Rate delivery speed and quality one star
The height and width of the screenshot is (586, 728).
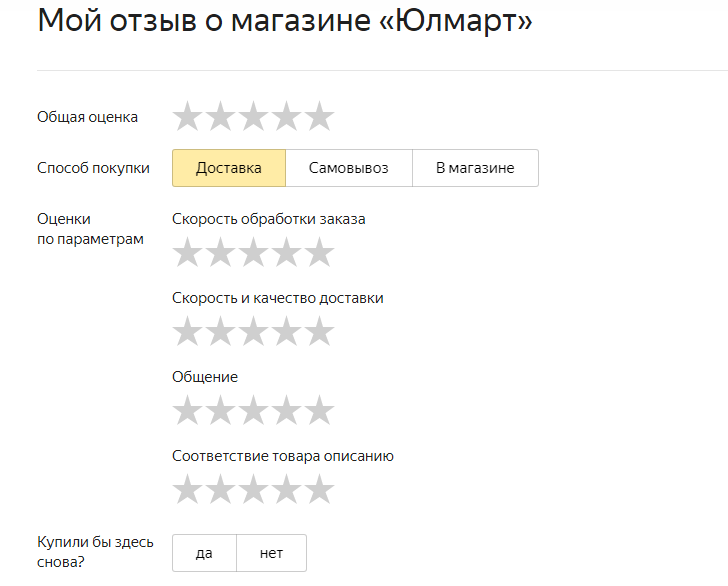(187, 331)
